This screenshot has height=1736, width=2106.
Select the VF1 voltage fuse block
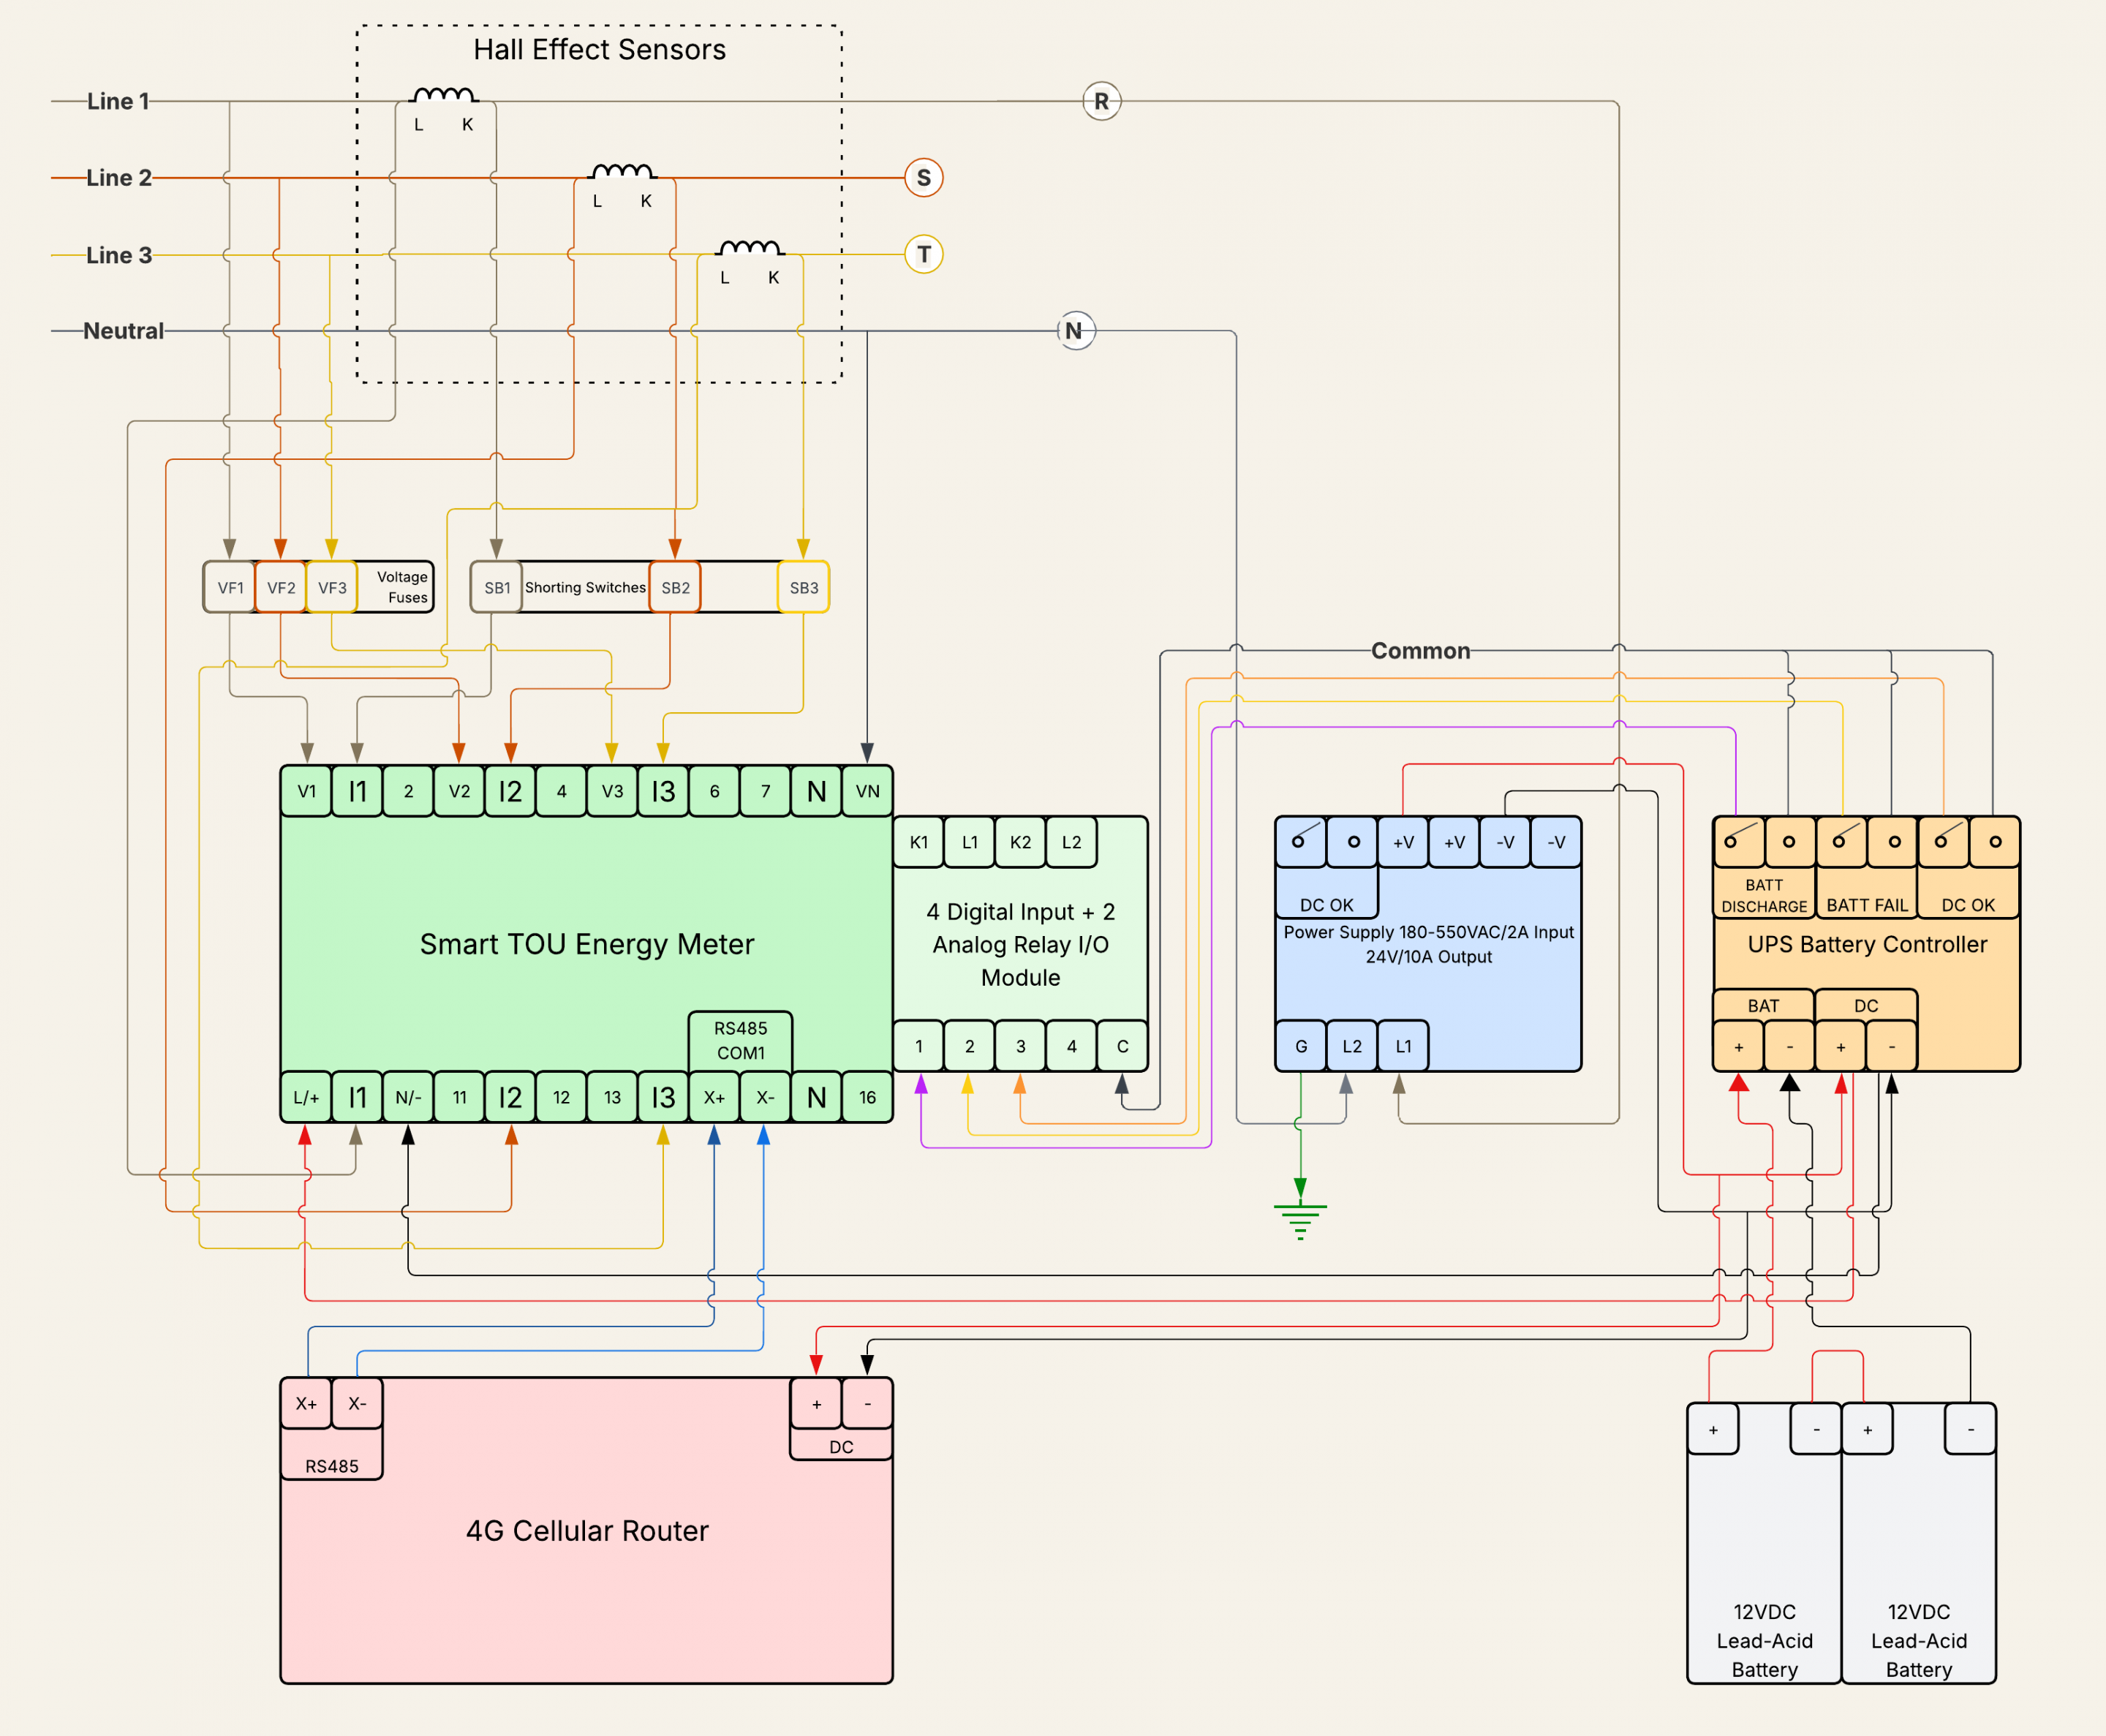tap(230, 587)
